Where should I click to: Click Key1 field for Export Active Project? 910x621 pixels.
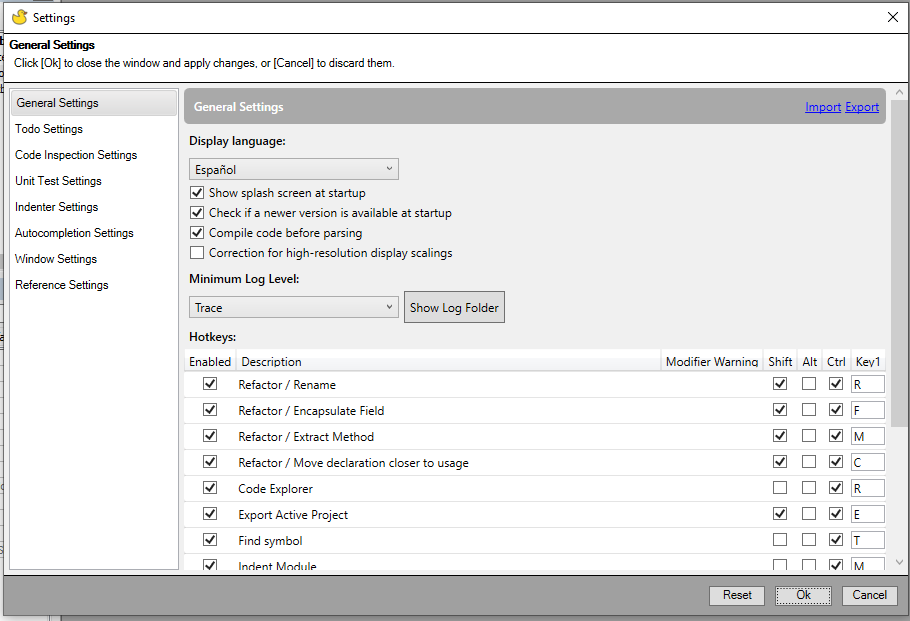[x=868, y=514]
